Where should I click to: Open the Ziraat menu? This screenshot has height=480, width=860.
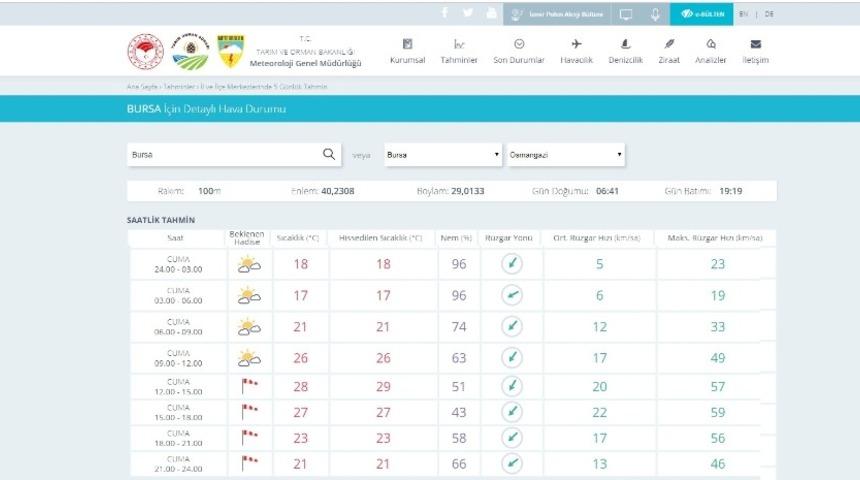point(669,52)
